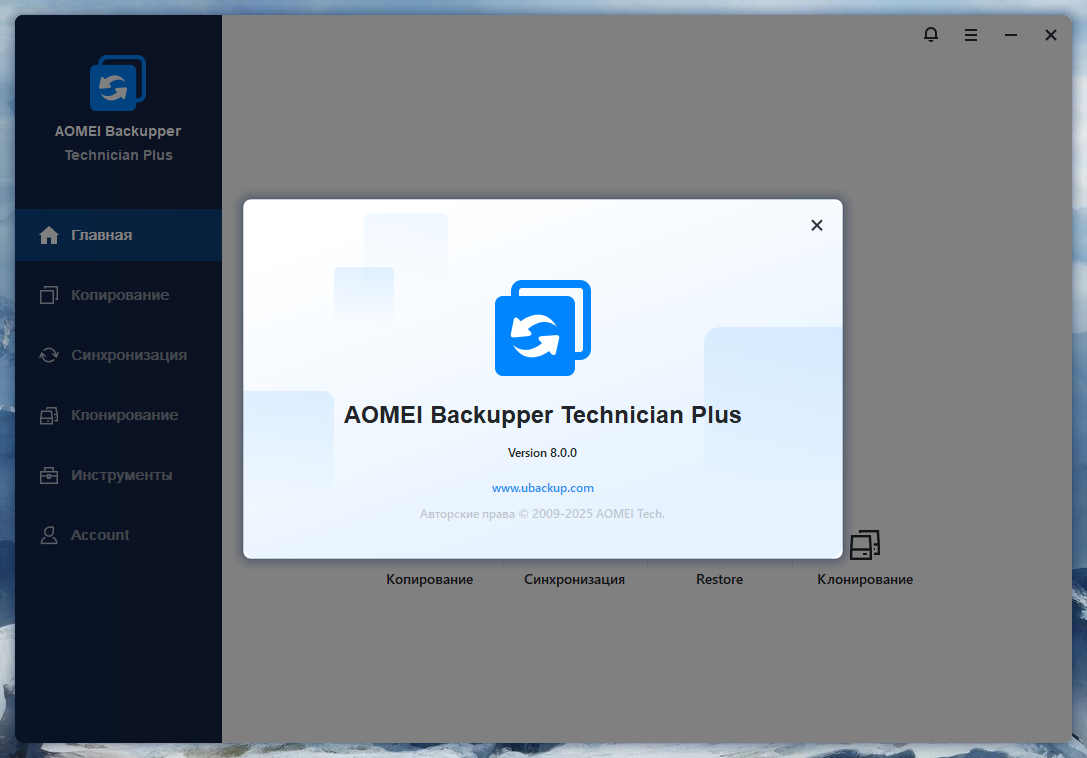Click the AOMEI Backupper name in sidebar

coord(118,131)
